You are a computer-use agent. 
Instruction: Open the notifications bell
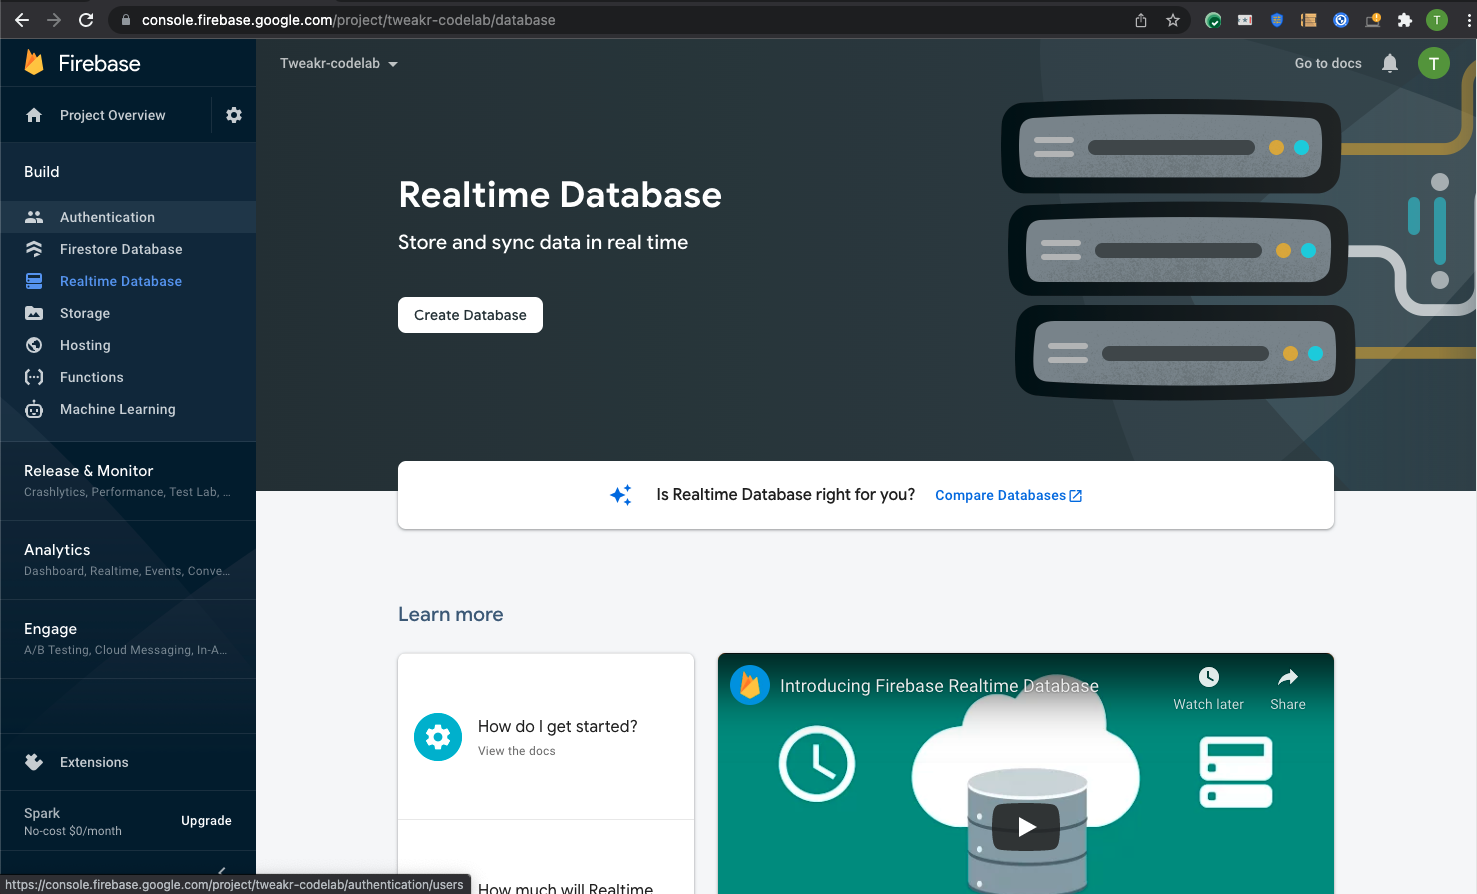point(1389,63)
